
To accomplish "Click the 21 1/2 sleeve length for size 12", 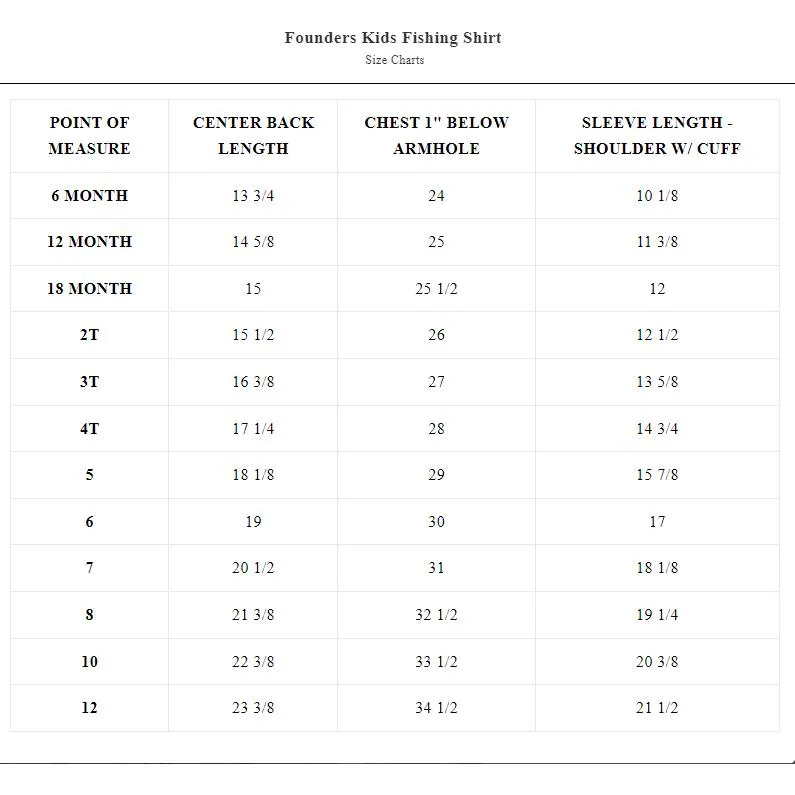I will click(657, 707).
